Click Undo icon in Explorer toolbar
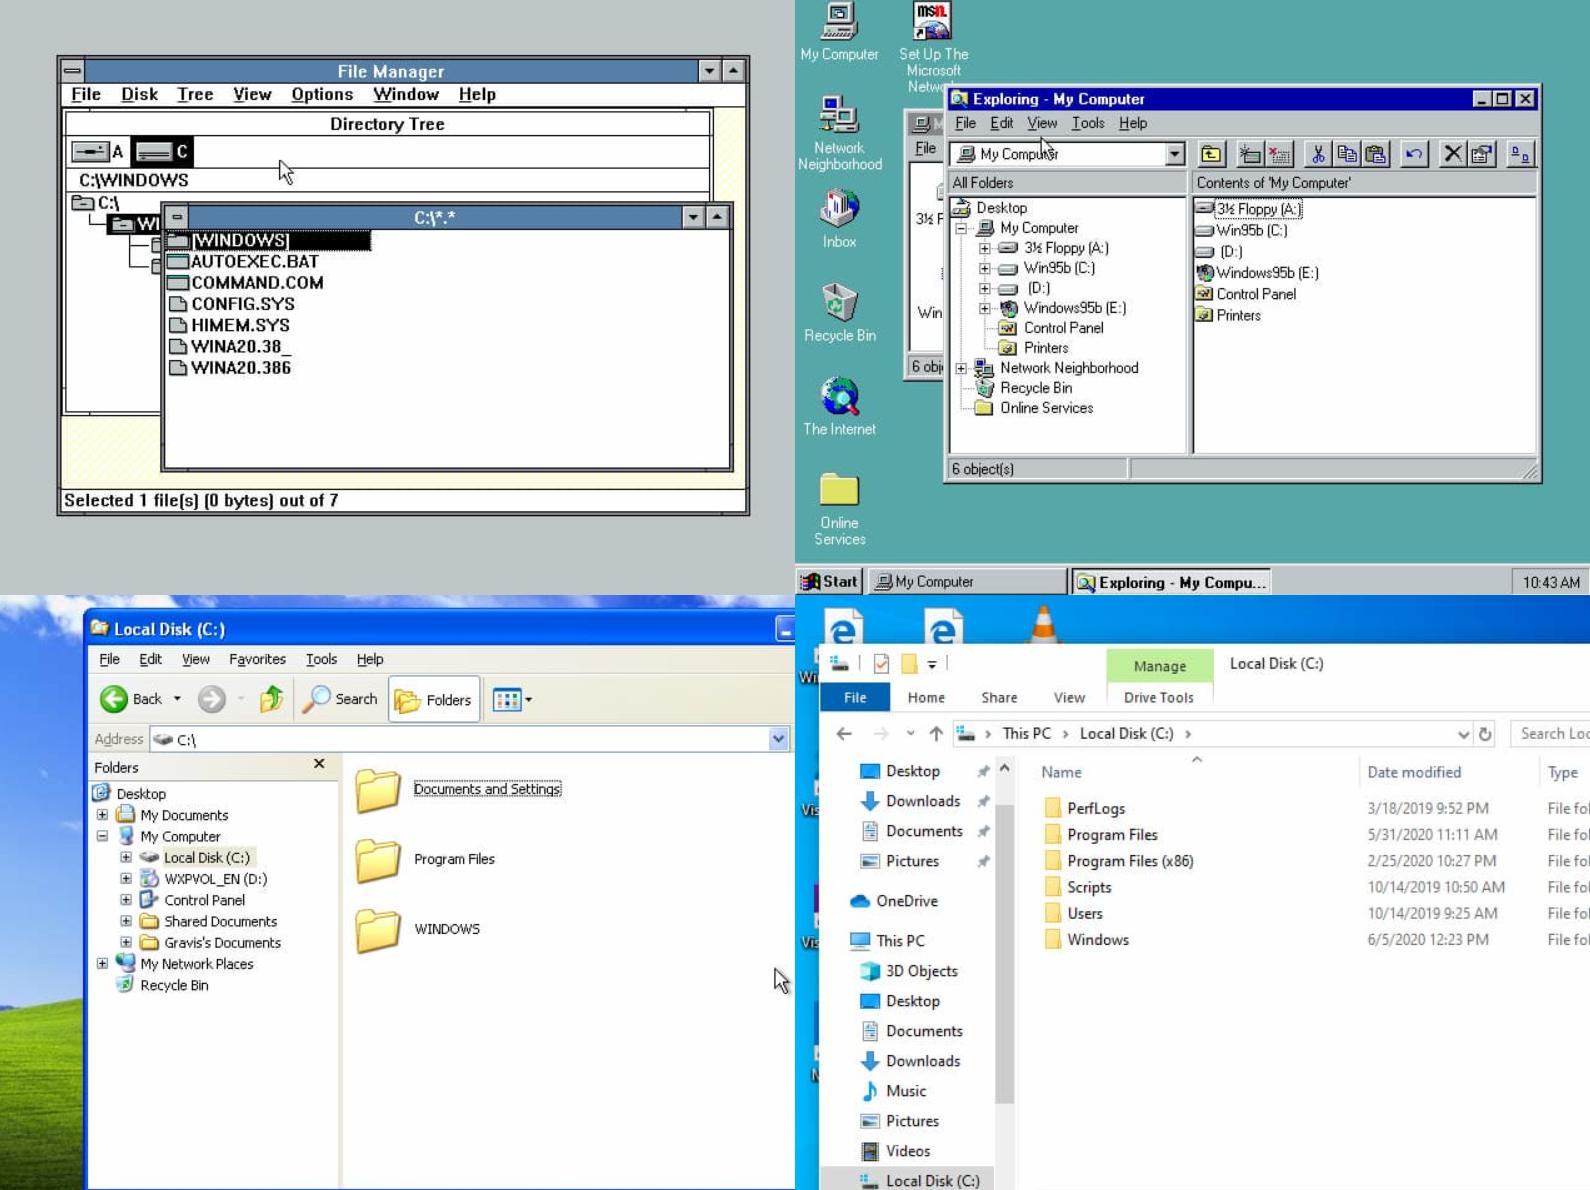 tap(1414, 154)
